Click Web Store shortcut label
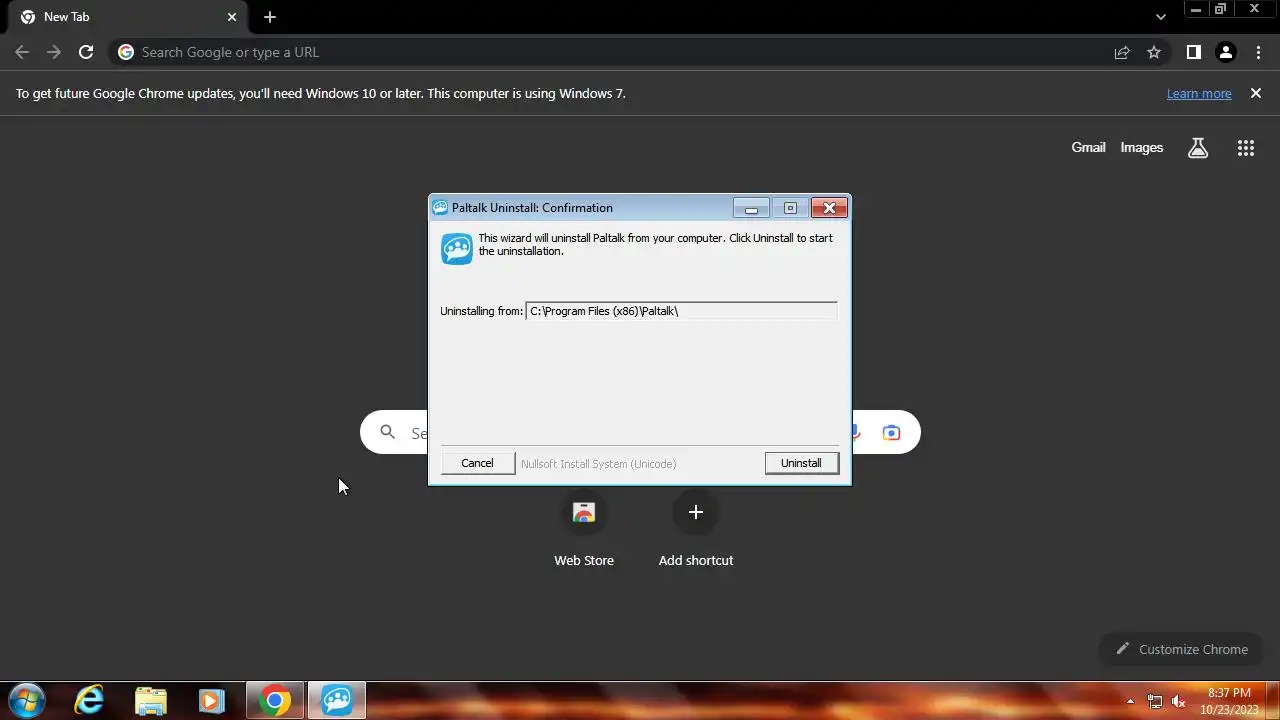Image resolution: width=1280 pixels, height=720 pixels. coord(584,560)
